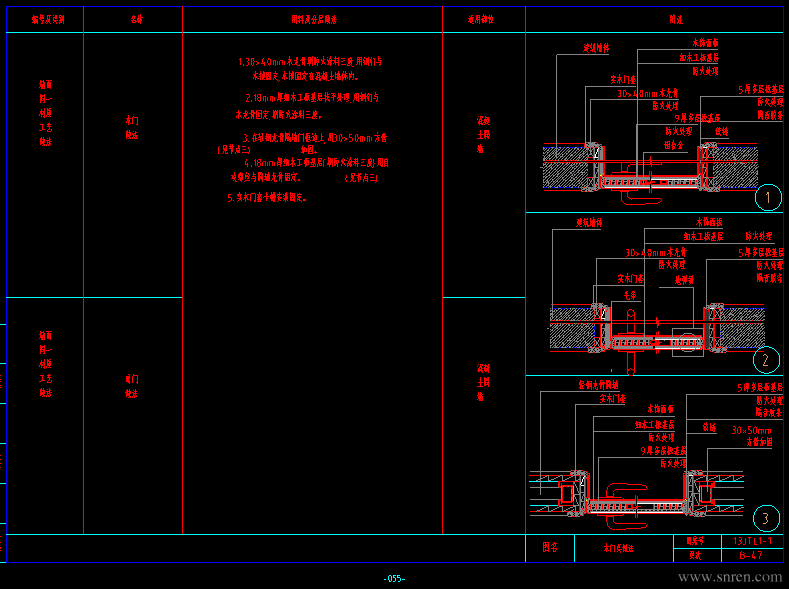Image resolution: width=789 pixels, height=589 pixels.
Task: Click the '用料及分层做法' column header
Action: [313, 20]
